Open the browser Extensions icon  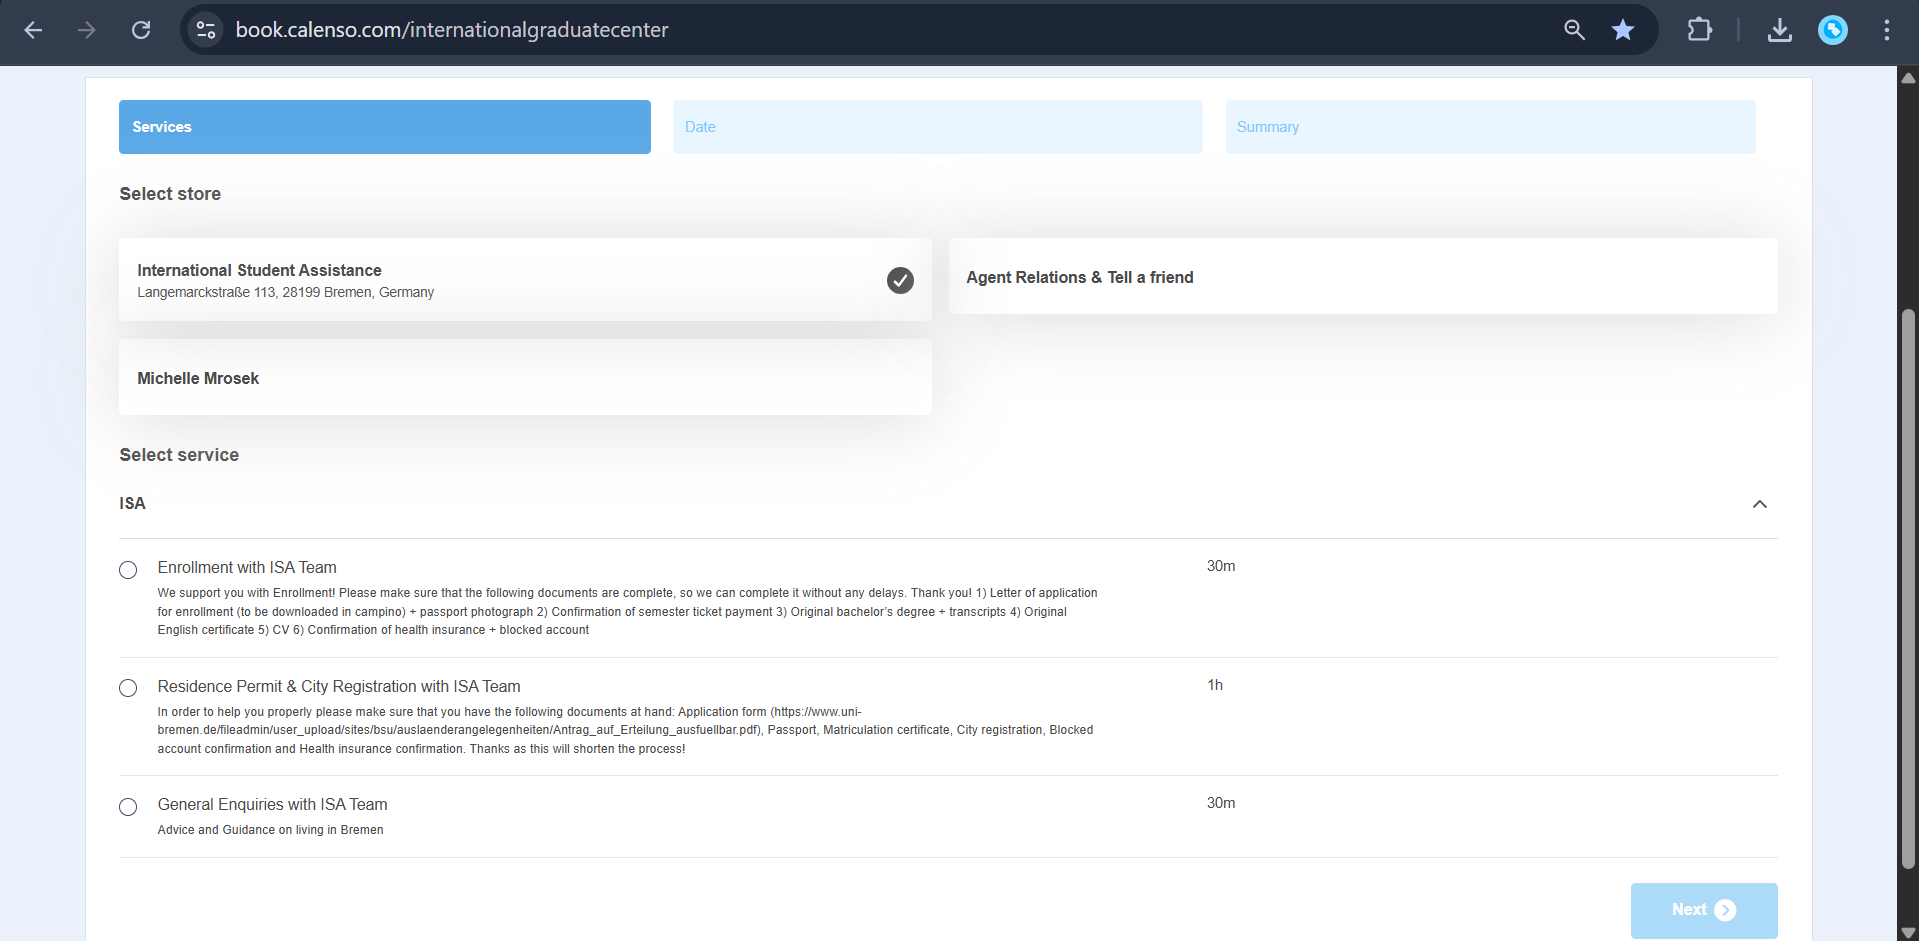click(x=1700, y=30)
